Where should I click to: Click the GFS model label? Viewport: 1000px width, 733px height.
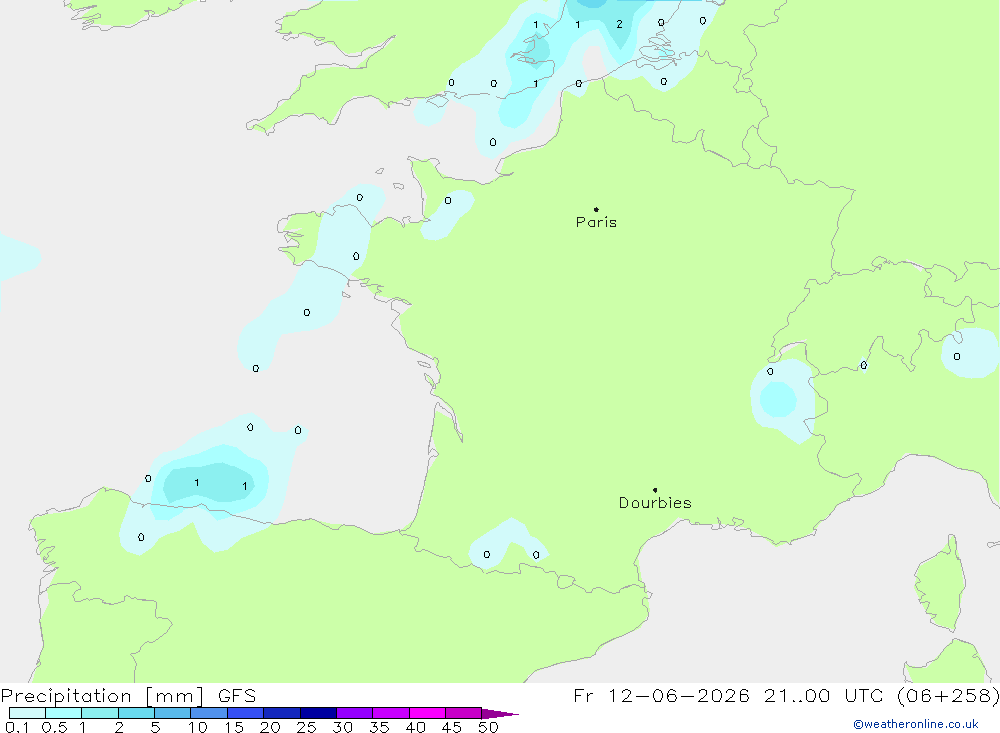(x=237, y=696)
